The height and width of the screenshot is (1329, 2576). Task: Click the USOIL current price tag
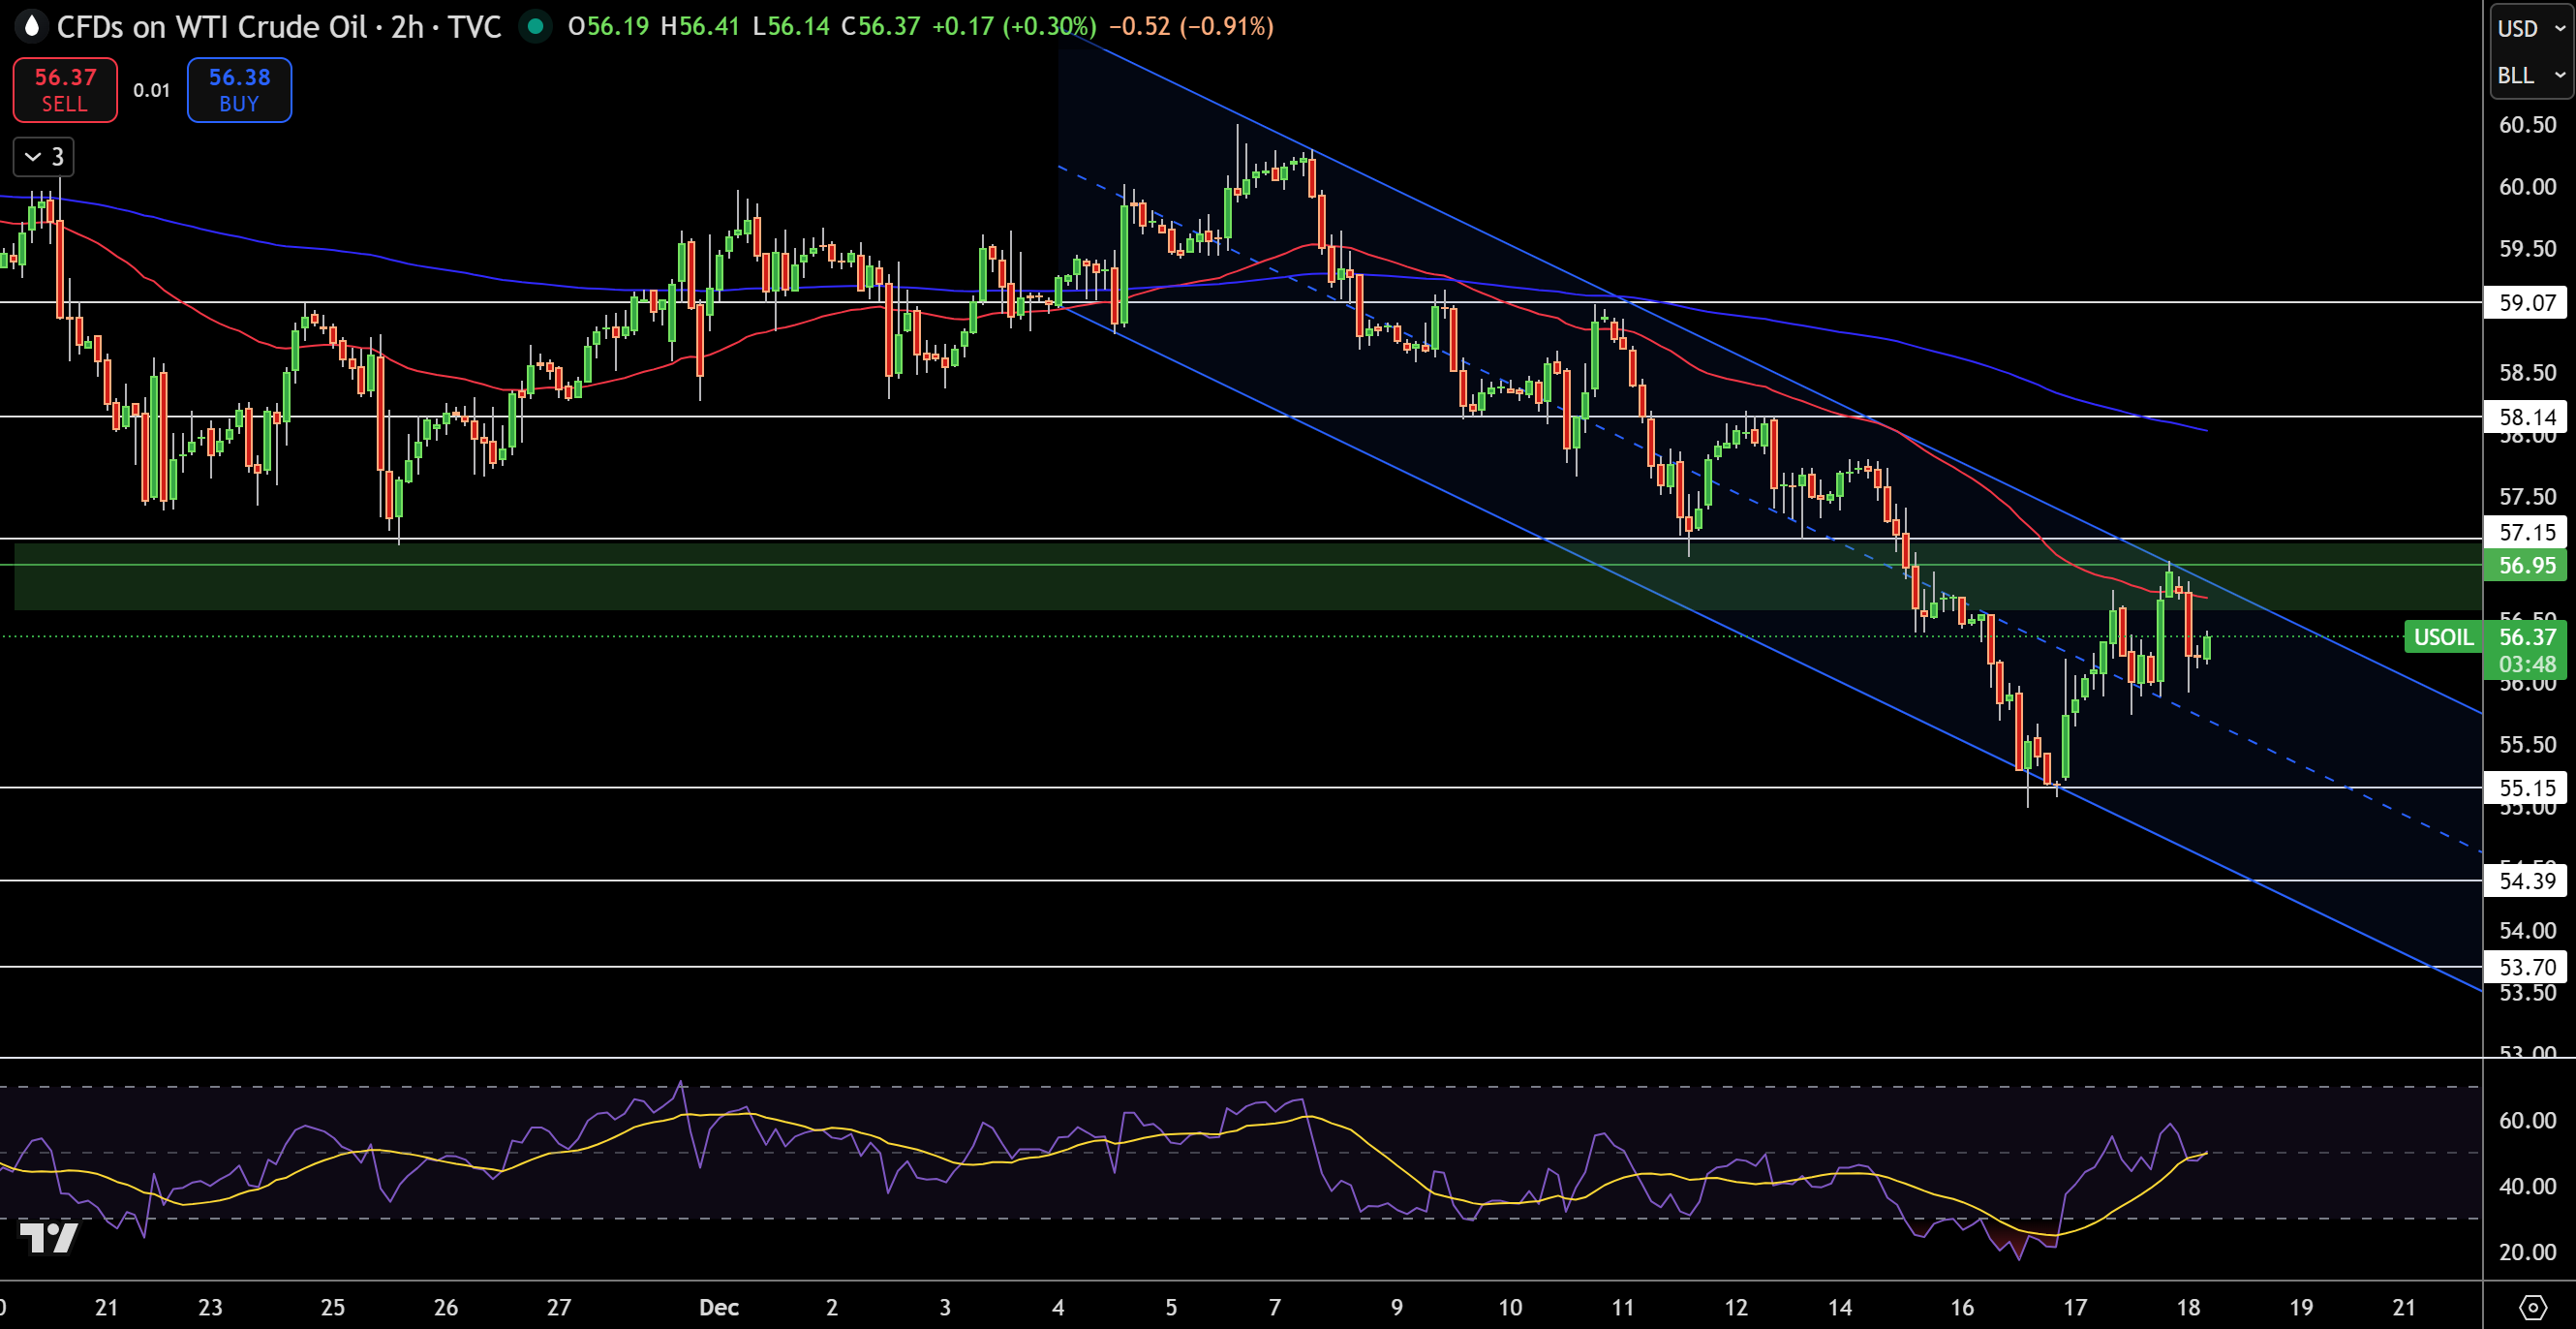[2443, 637]
